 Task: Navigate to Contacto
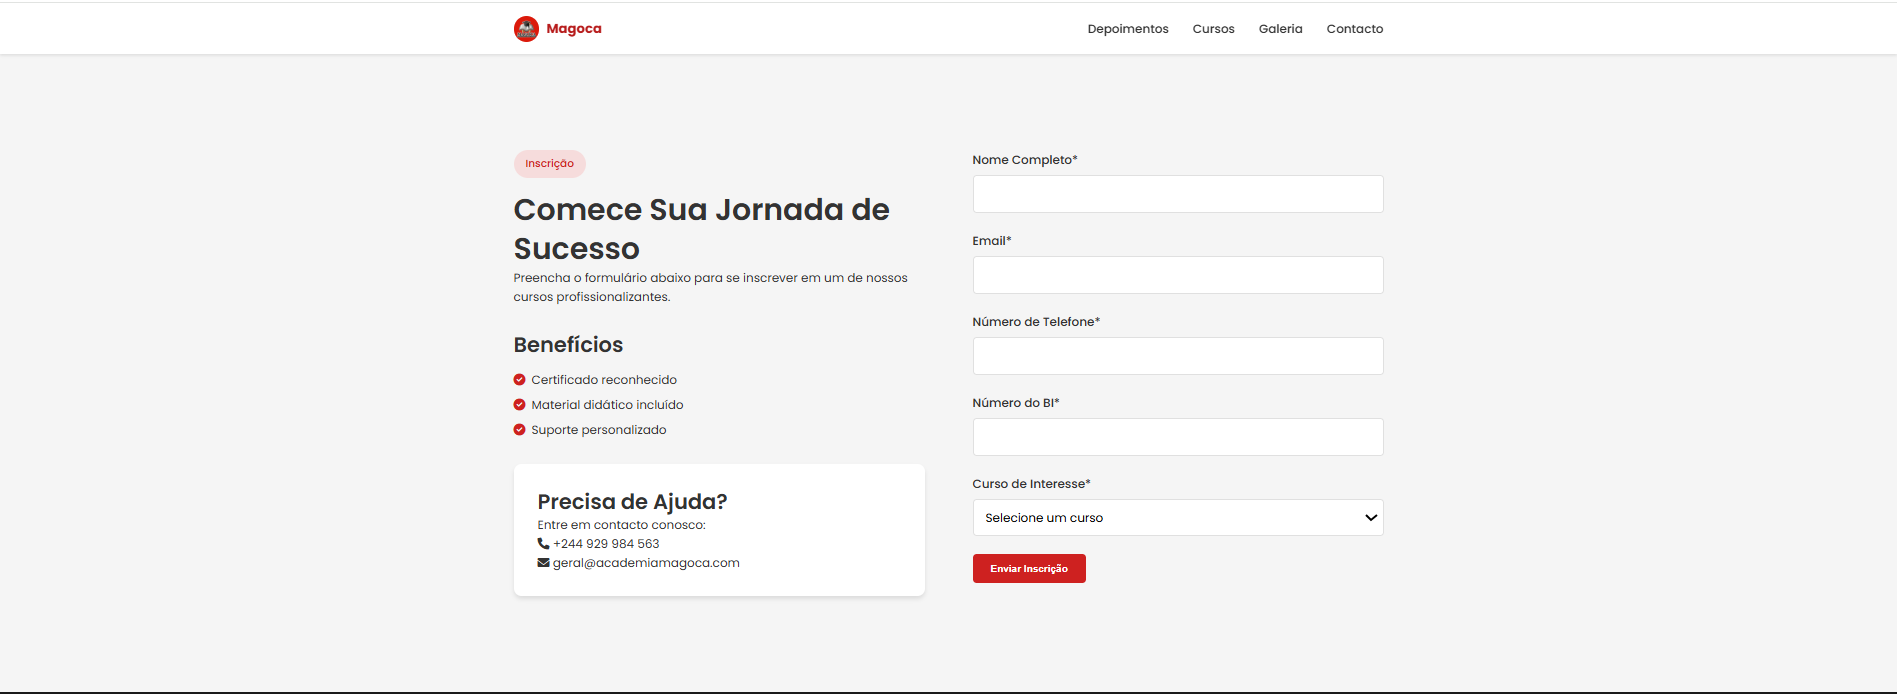[1355, 29]
